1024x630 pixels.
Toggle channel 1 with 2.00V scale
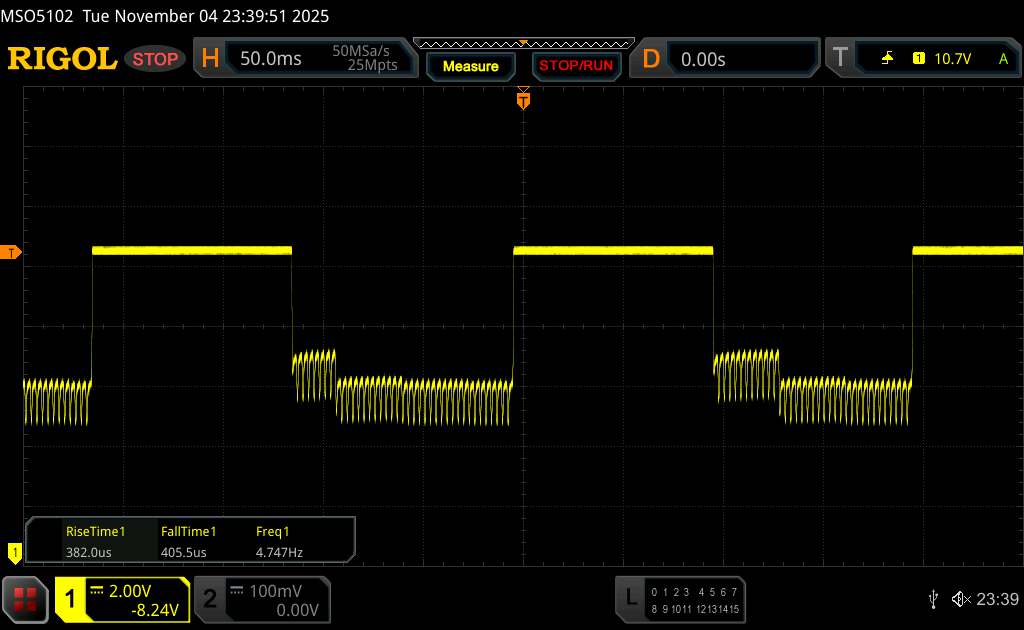[x=122, y=599]
